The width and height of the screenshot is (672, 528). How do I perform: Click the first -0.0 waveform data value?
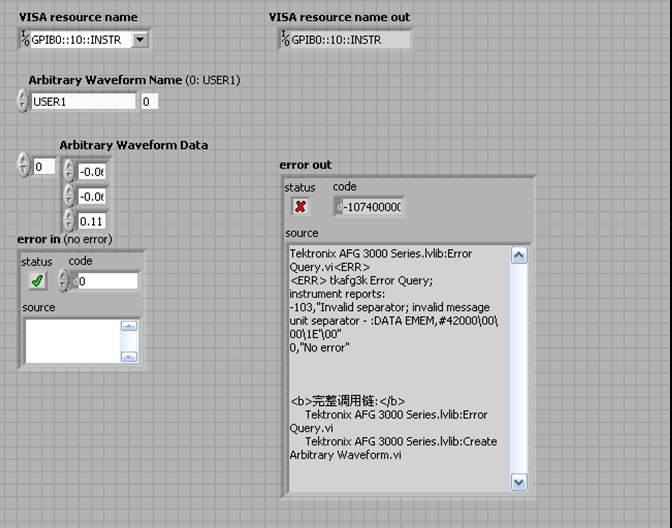(x=92, y=172)
